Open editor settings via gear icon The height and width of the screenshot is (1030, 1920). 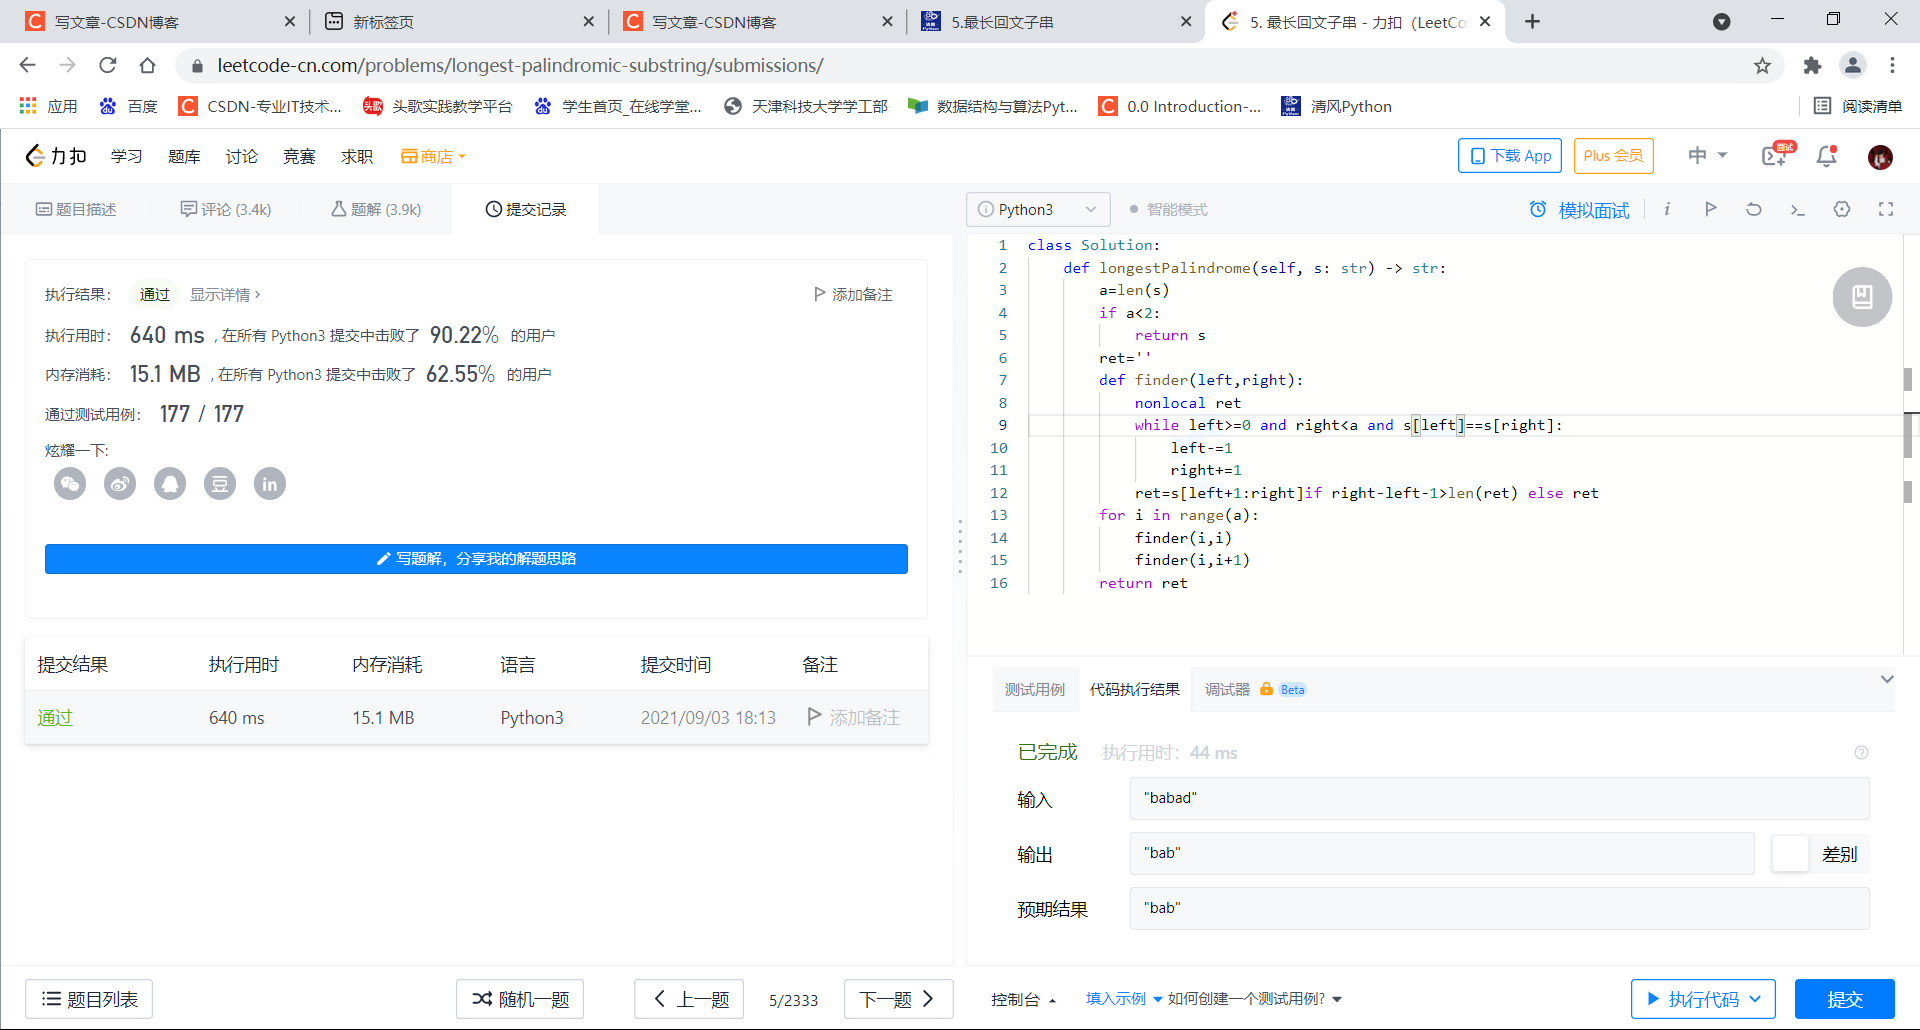pyautogui.click(x=1842, y=209)
